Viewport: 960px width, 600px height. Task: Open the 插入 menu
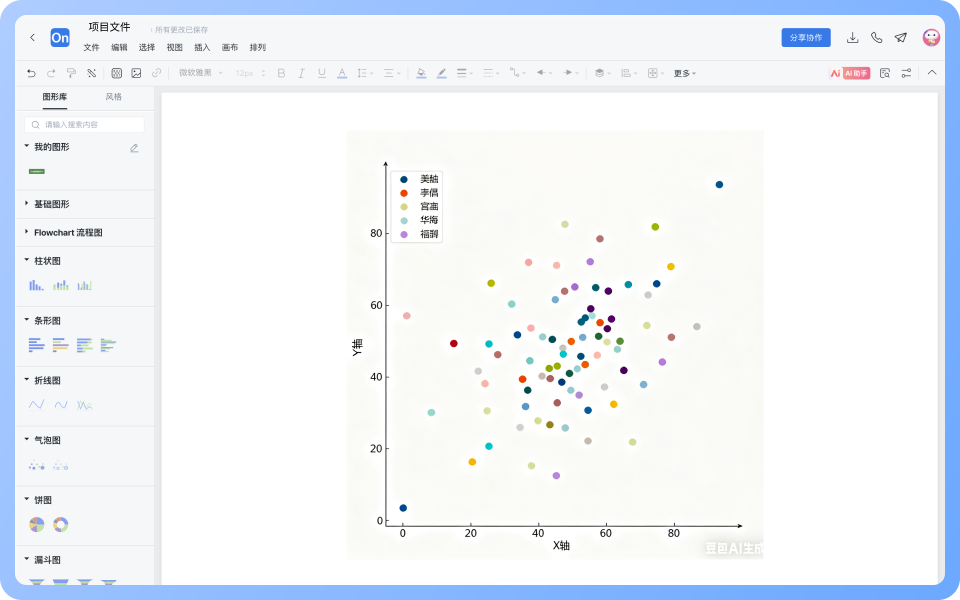click(x=202, y=47)
